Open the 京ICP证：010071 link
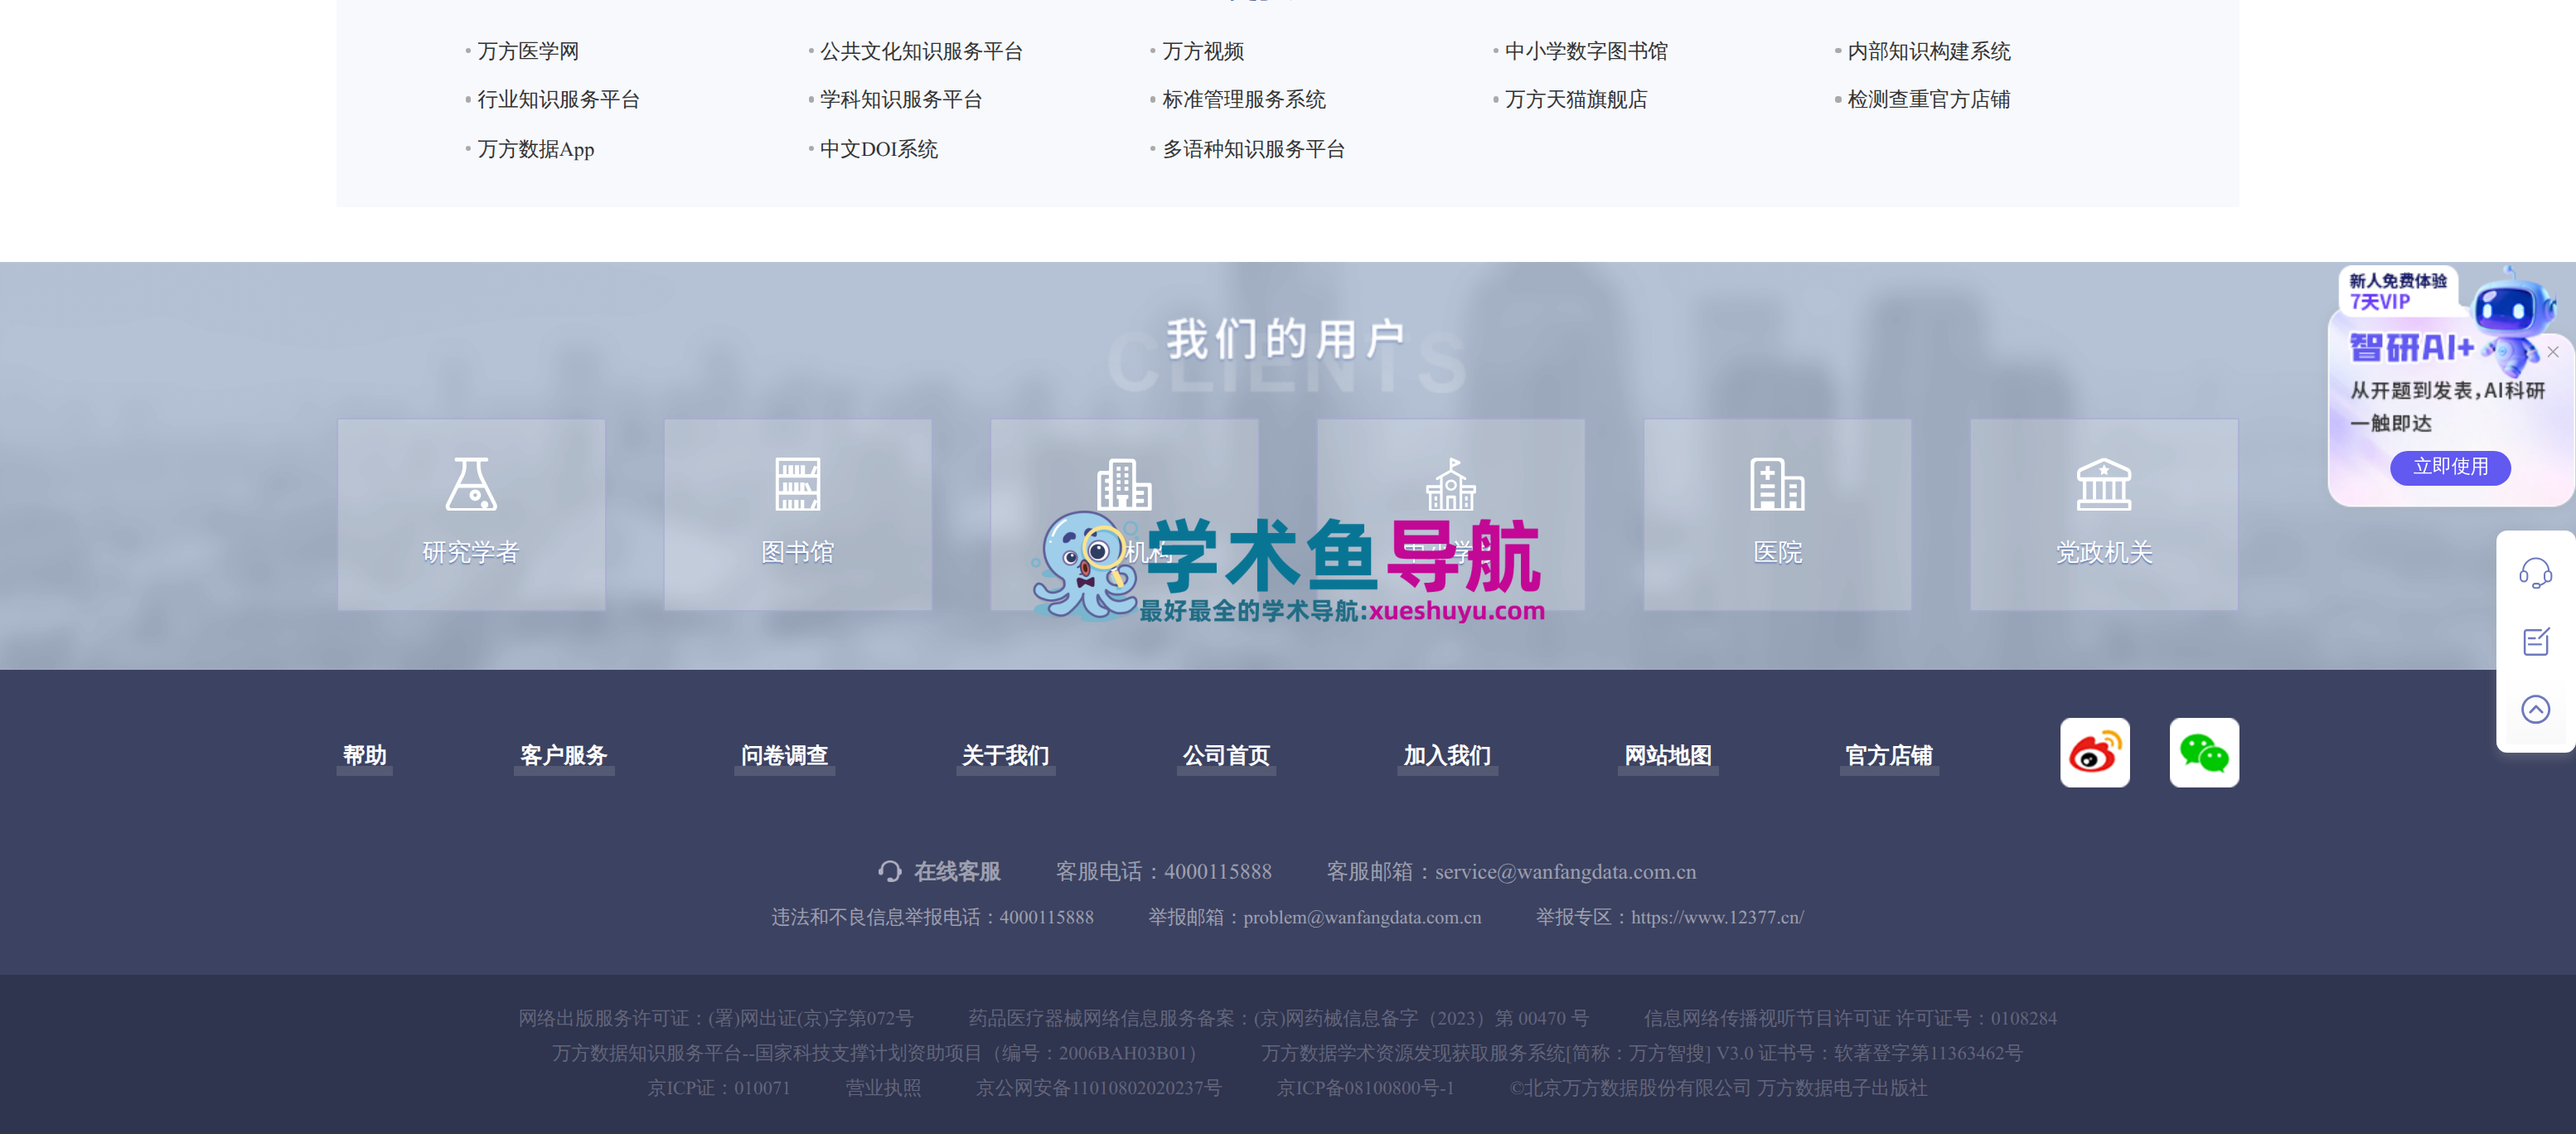This screenshot has height=1134, width=2576. [718, 1087]
